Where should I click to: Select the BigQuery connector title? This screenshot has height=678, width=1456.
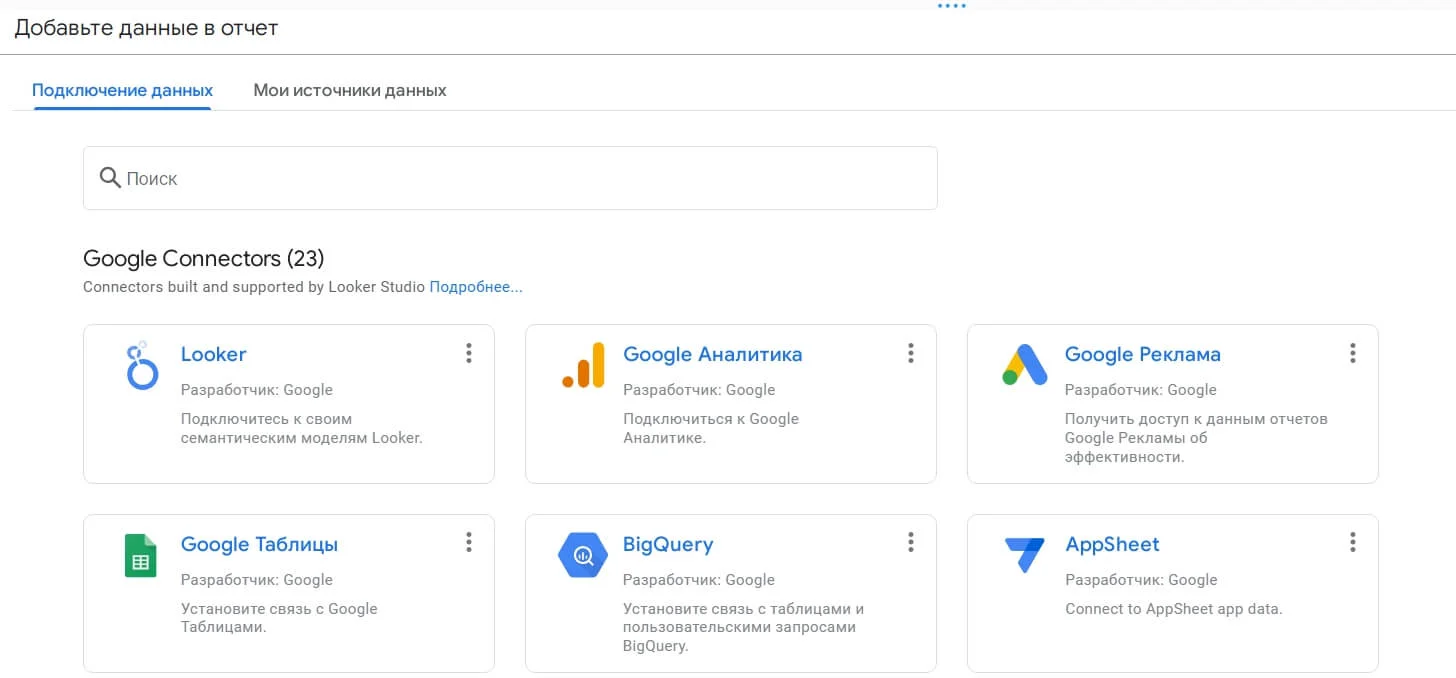pos(668,544)
